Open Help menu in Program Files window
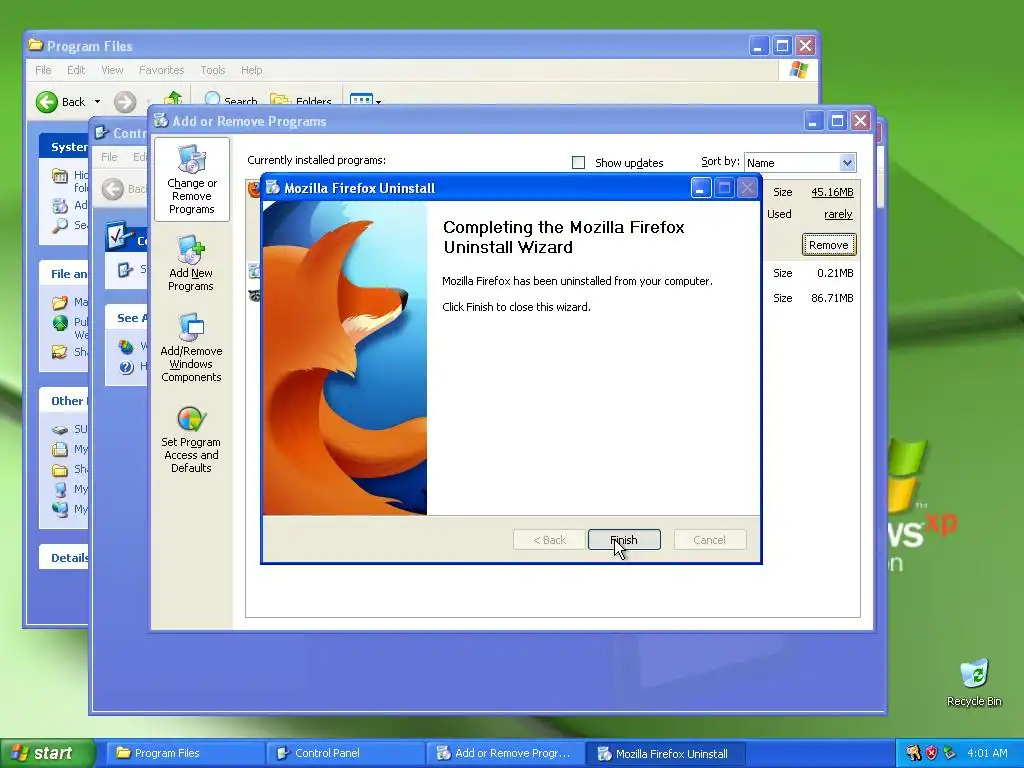 (251, 70)
